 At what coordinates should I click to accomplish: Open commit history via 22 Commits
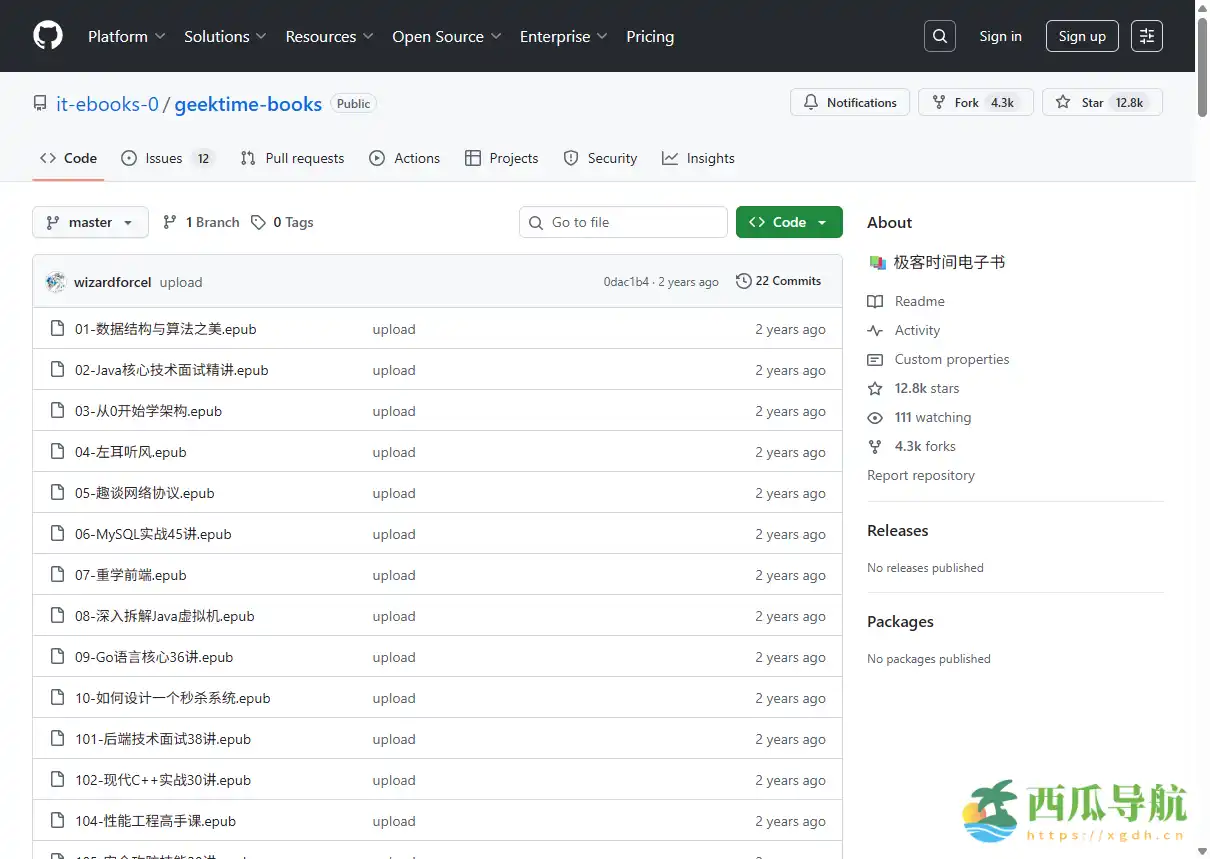click(778, 281)
